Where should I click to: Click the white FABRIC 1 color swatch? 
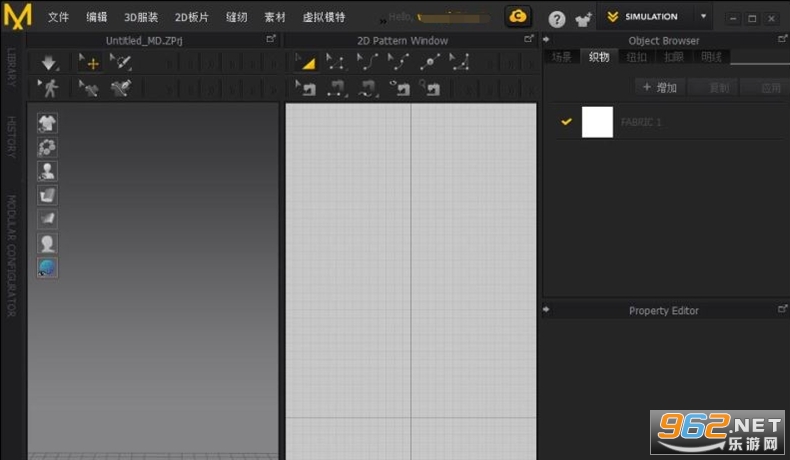point(598,122)
